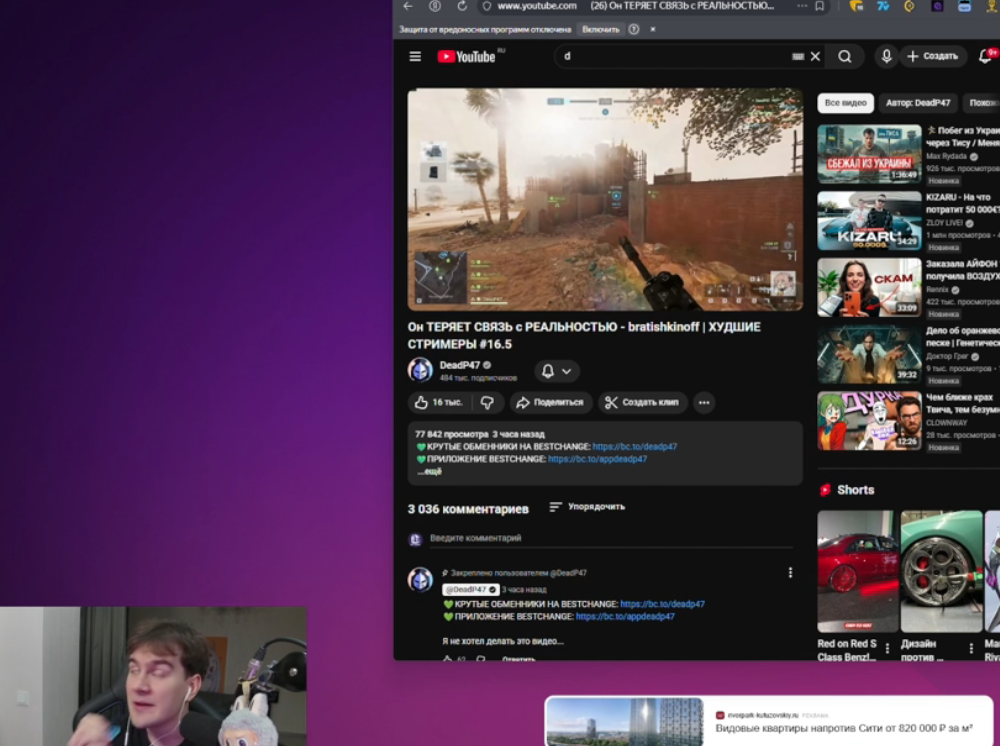
Task: Click site info shield icon in address bar
Action: [x=487, y=6]
